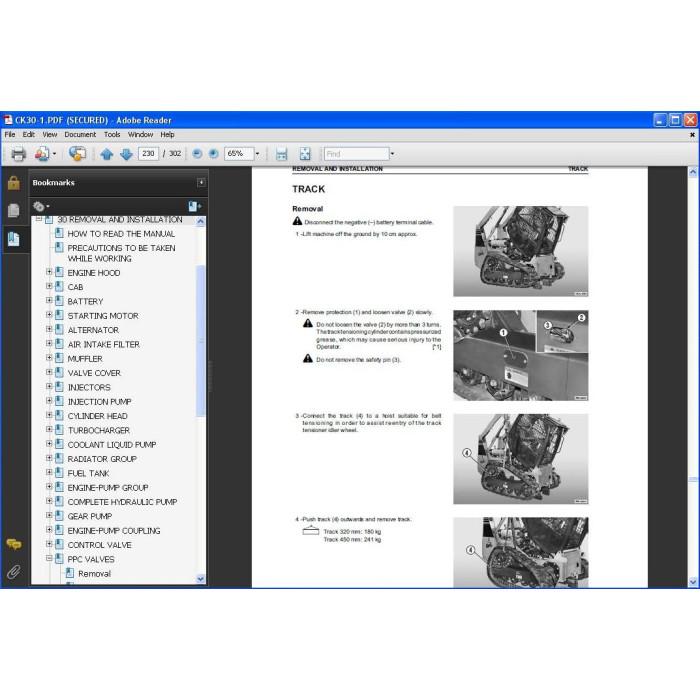The height and width of the screenshot is (700, 700).
Task: Click the Find text search field
Action: pos(357,154)
